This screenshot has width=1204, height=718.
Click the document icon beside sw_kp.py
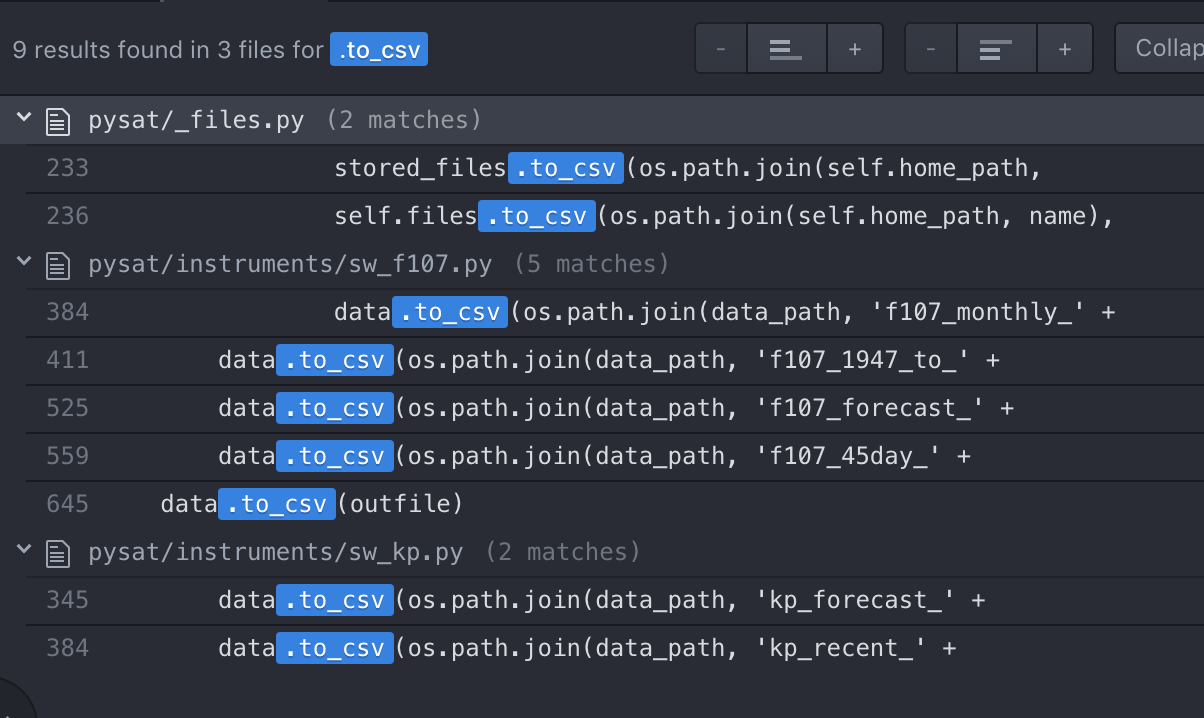click(x=58, y=552)
